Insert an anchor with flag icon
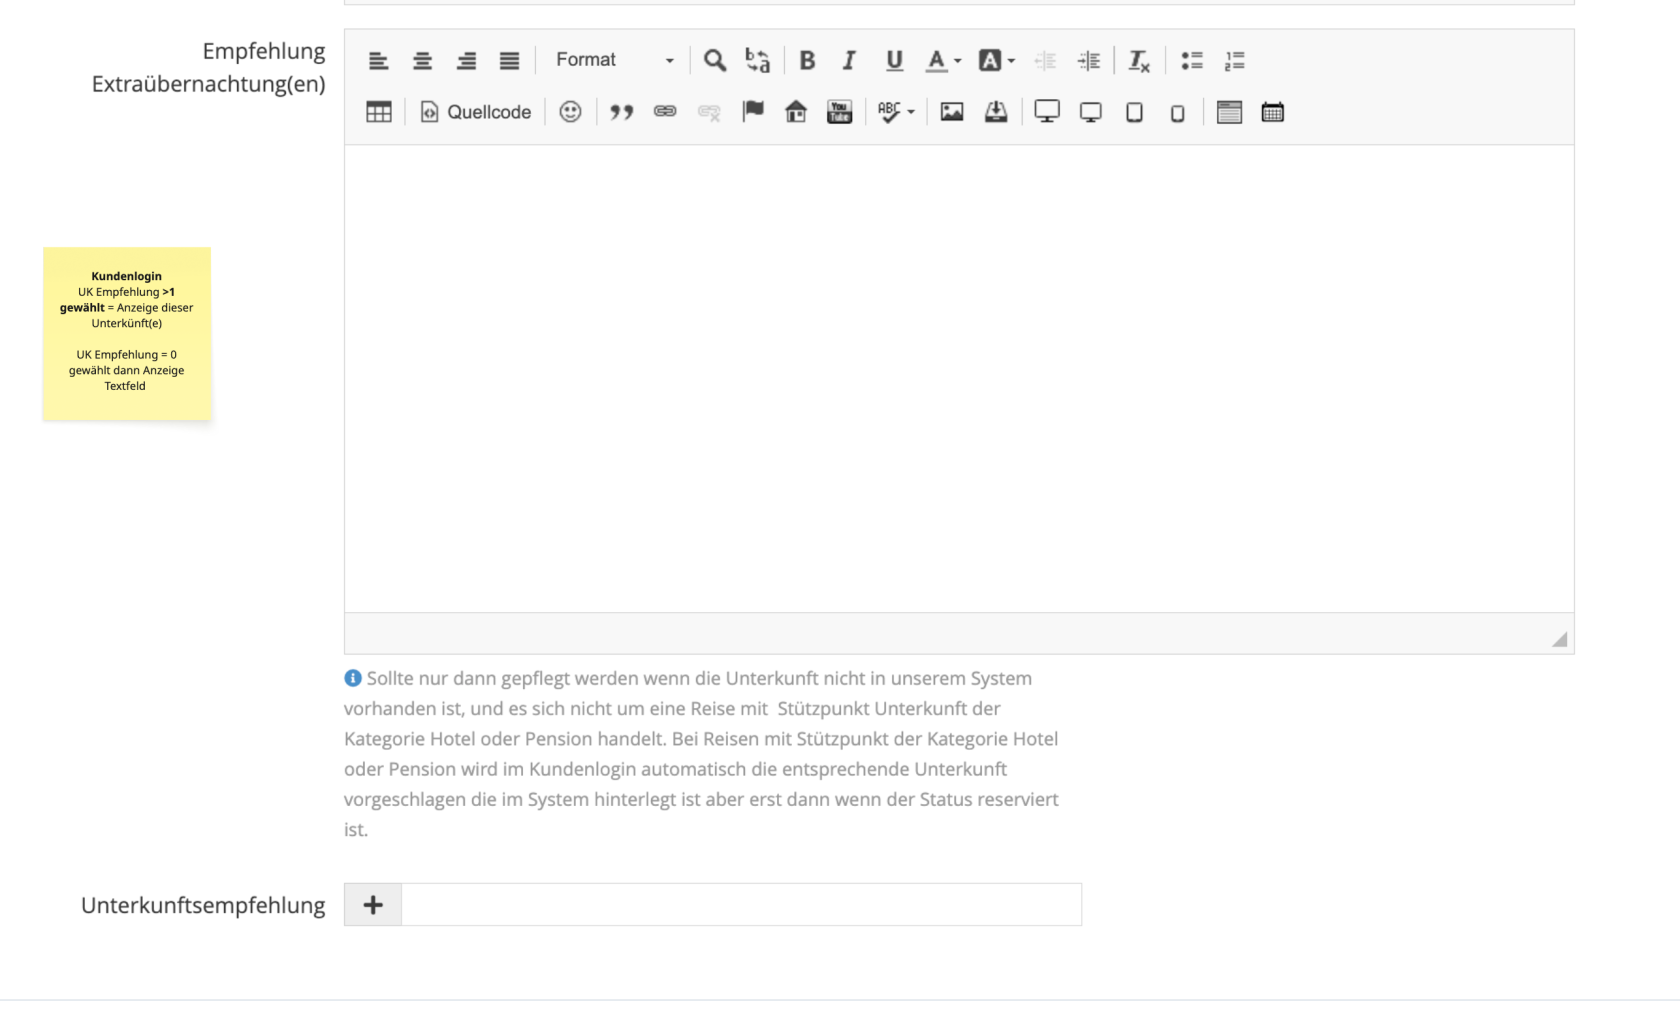This screenshot has height=1015, width=1680. pos(753,112)
